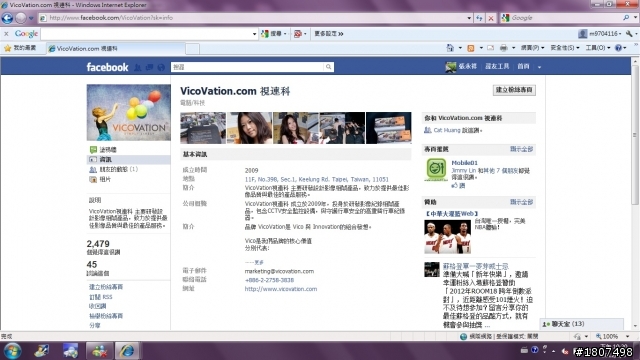Click the IE Help question mark icon
Viewport: 640px width, 360px height.
pos(618,48)
